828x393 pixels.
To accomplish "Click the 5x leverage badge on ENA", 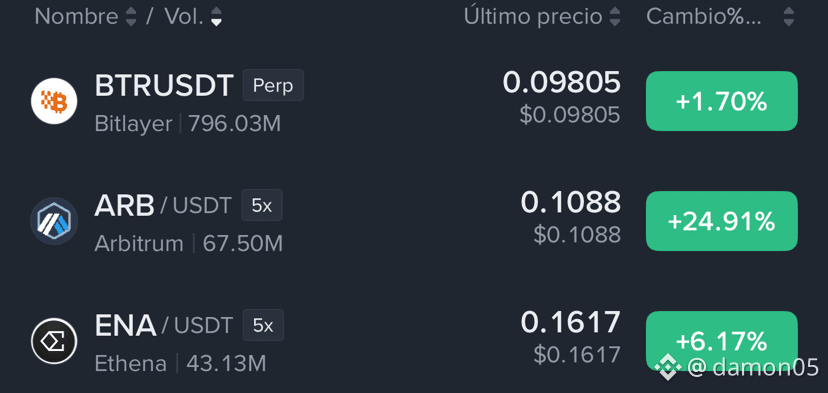I will (x=263, y=325).
